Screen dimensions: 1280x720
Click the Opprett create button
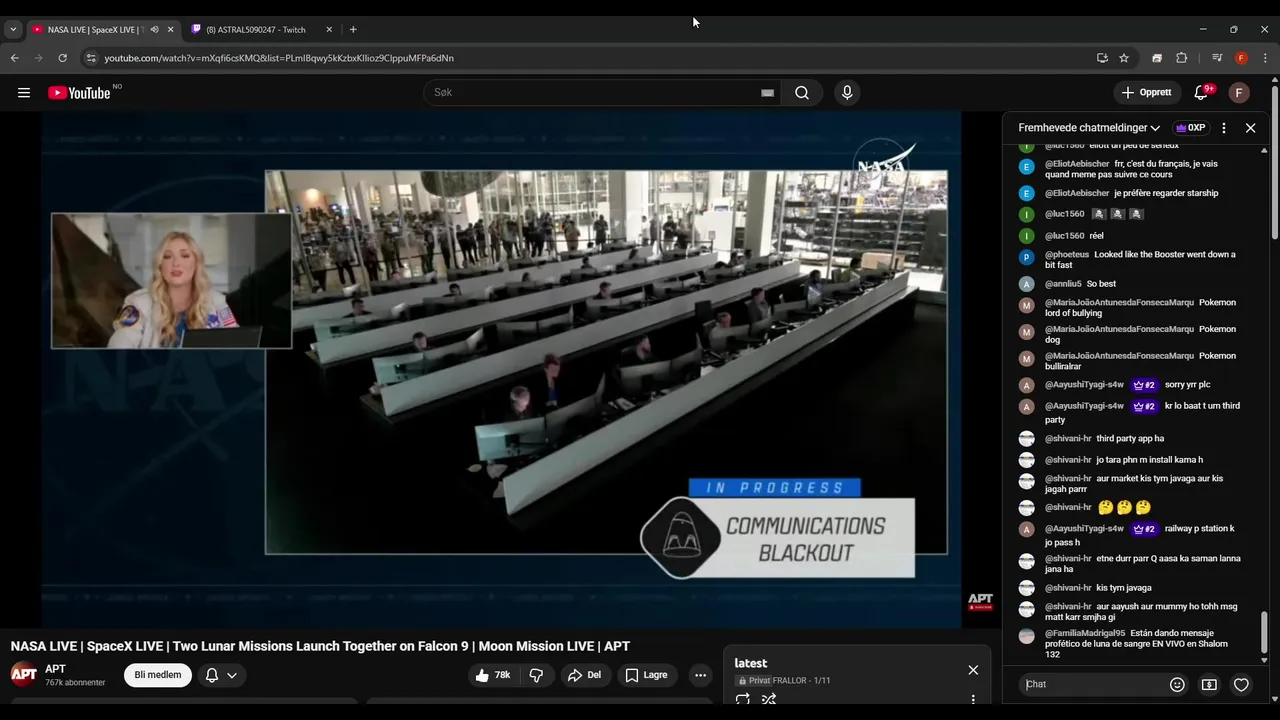[x=1147, y=93]
